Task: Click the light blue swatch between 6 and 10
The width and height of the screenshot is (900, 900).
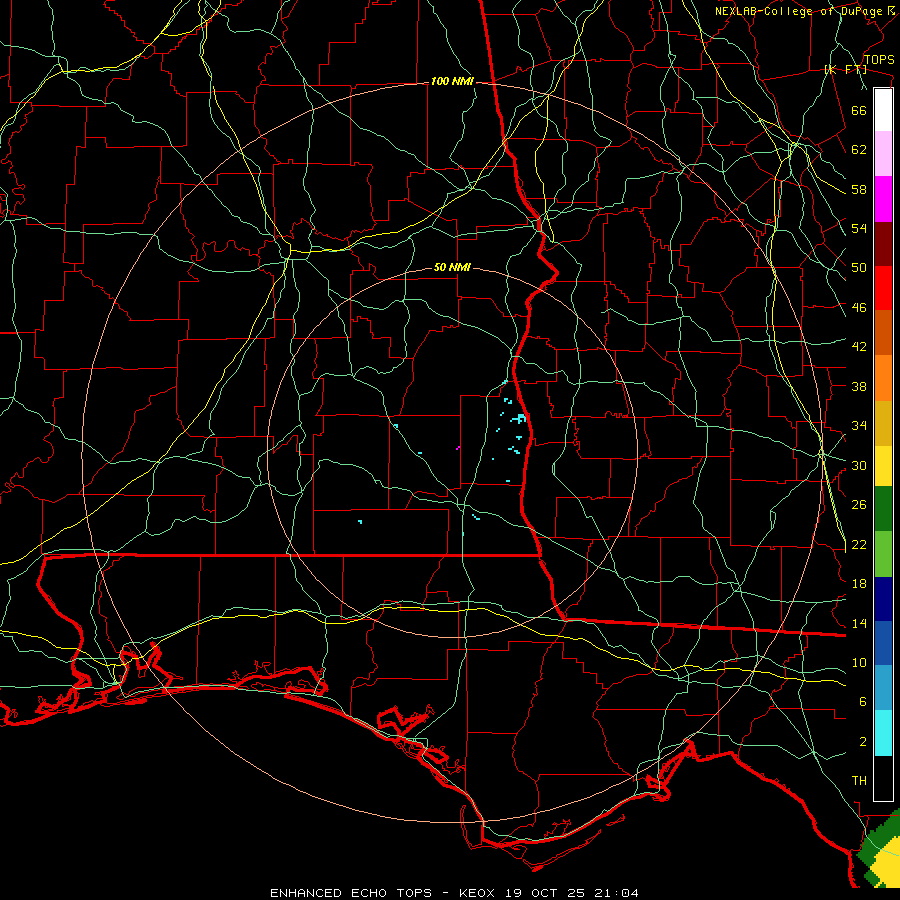Action: click(x=883, y=688)
